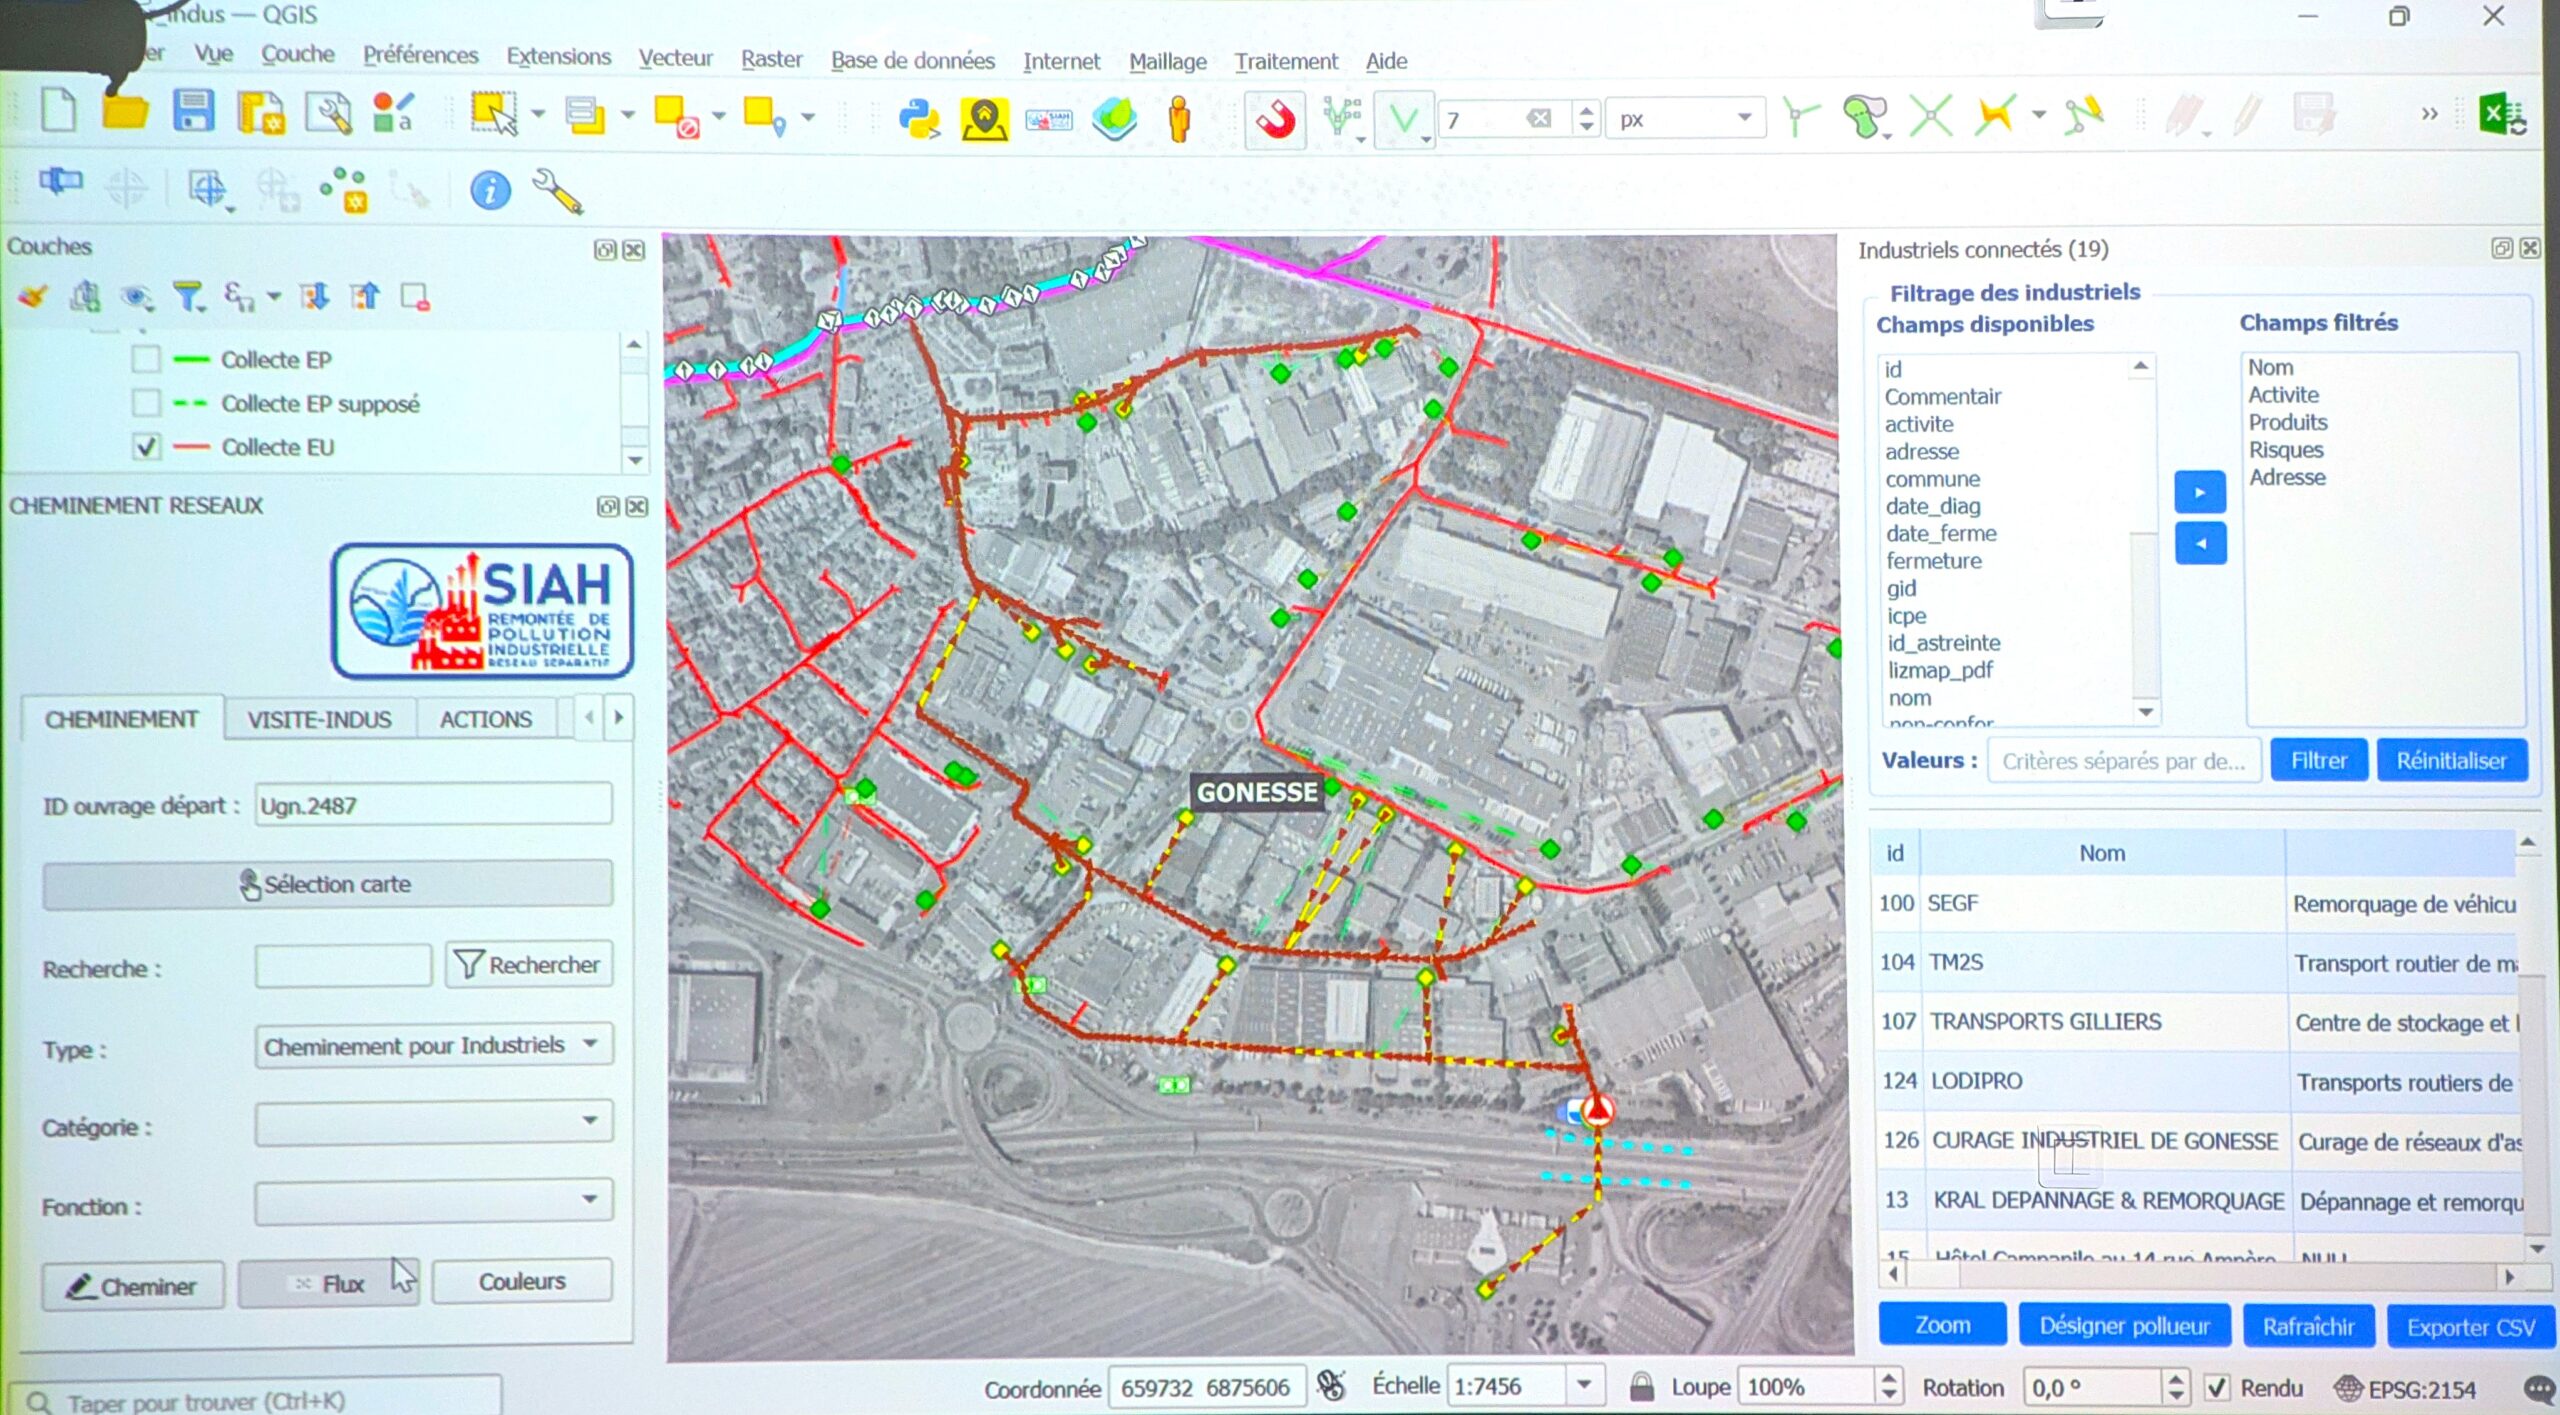
Task: Click the right arrow to add filtered field
Action: pos(2200,492)
